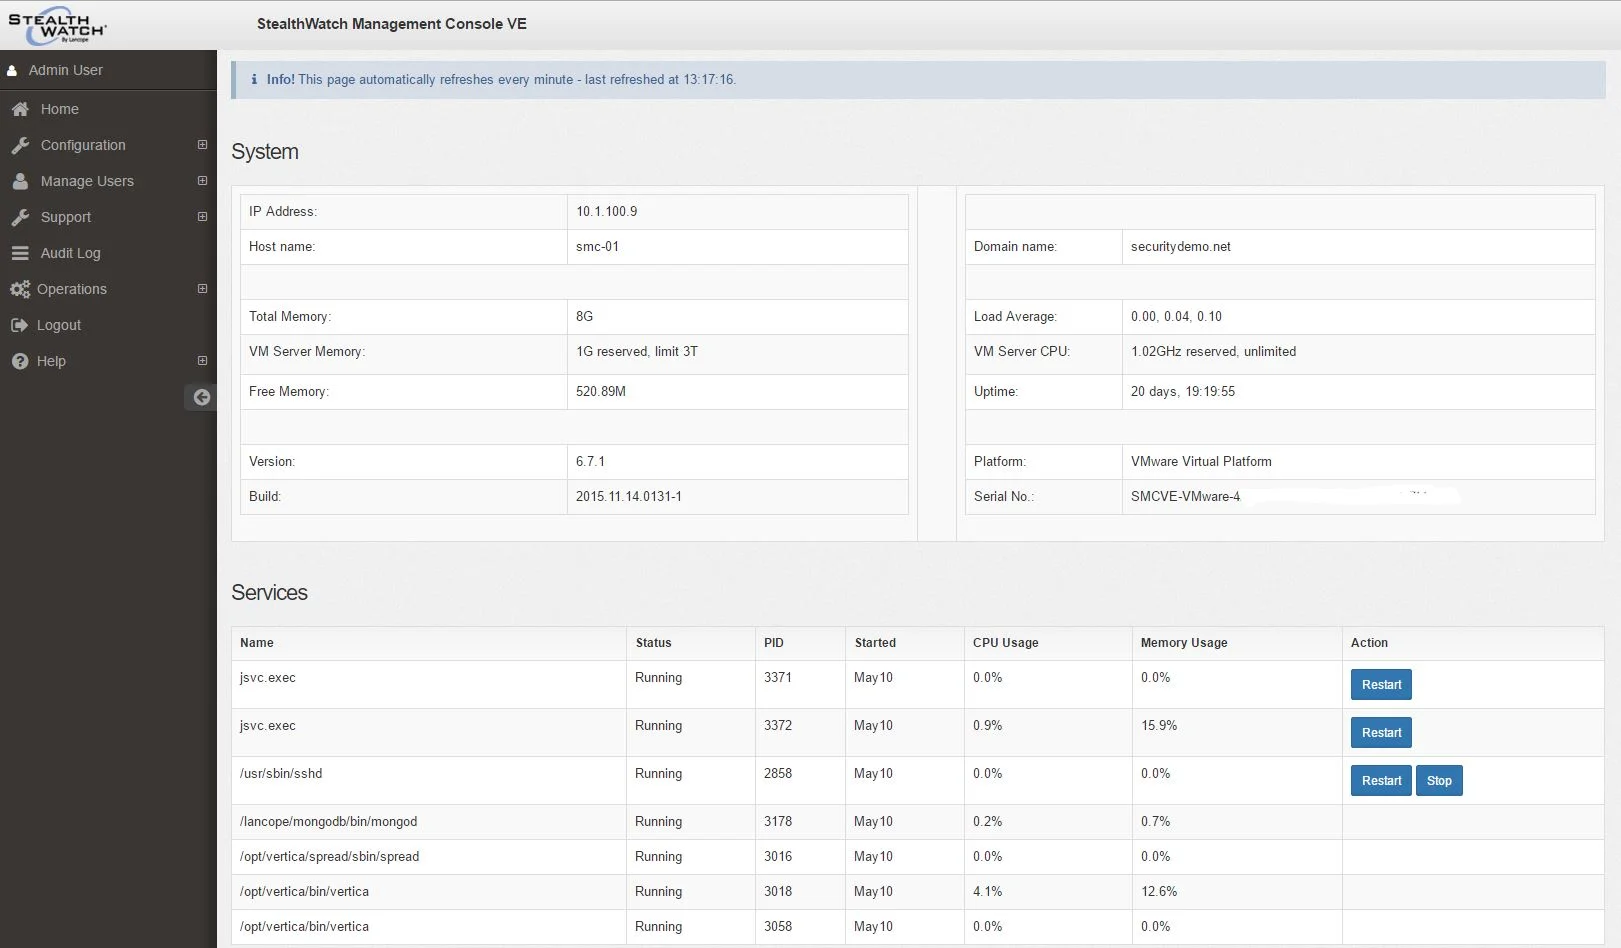The width and height of the screenshot is (1621, 948).
Task: Click the Serial No. value SMCVE-VMware-4
Action: pyautogui.click(x=1185, y=496)
